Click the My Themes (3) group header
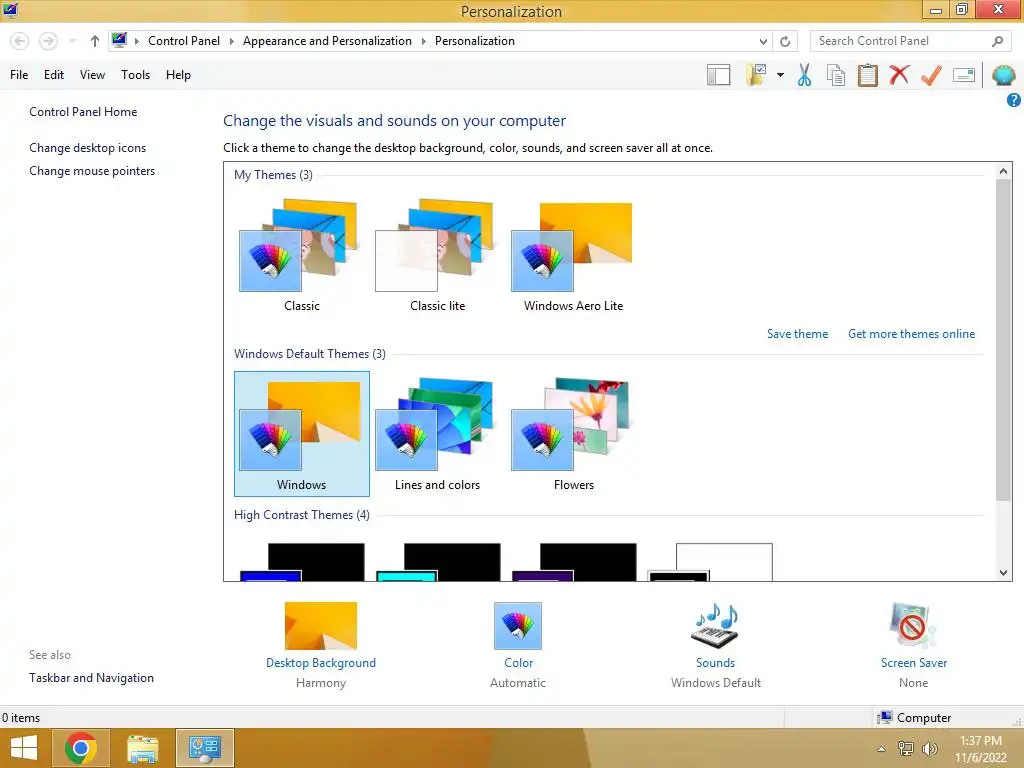This screenshot has width=1024, height=768. point(273,175)
